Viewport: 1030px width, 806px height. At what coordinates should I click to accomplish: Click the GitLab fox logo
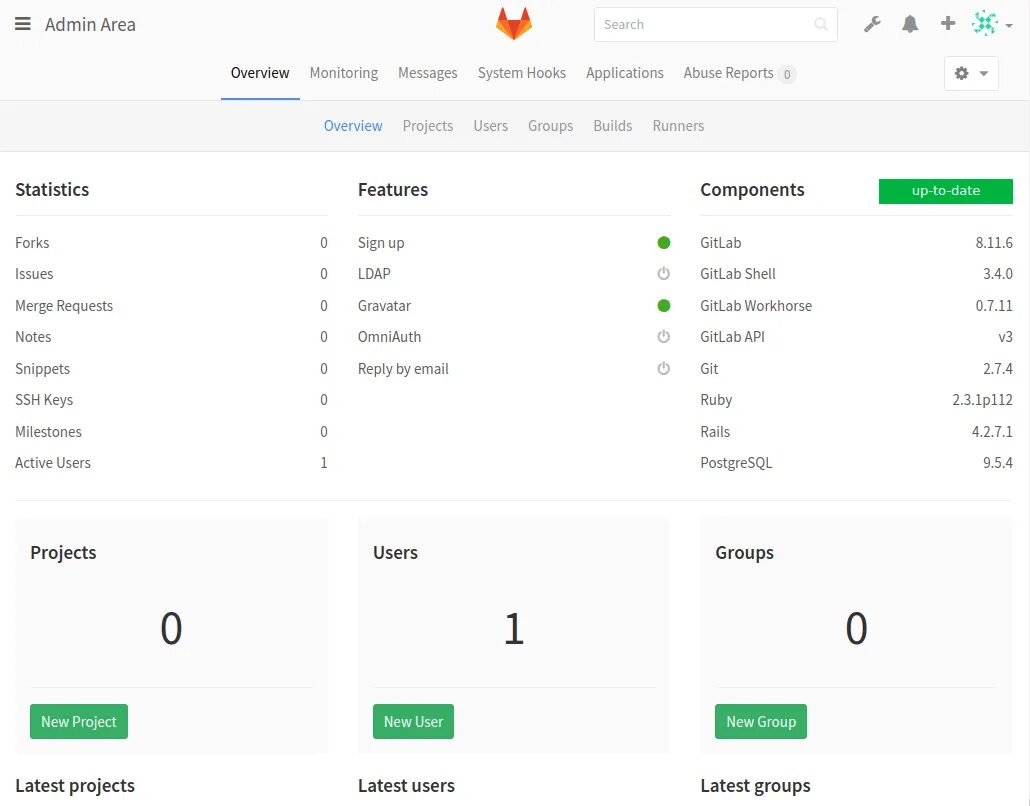pyautogui.click(x=514, y=24)
